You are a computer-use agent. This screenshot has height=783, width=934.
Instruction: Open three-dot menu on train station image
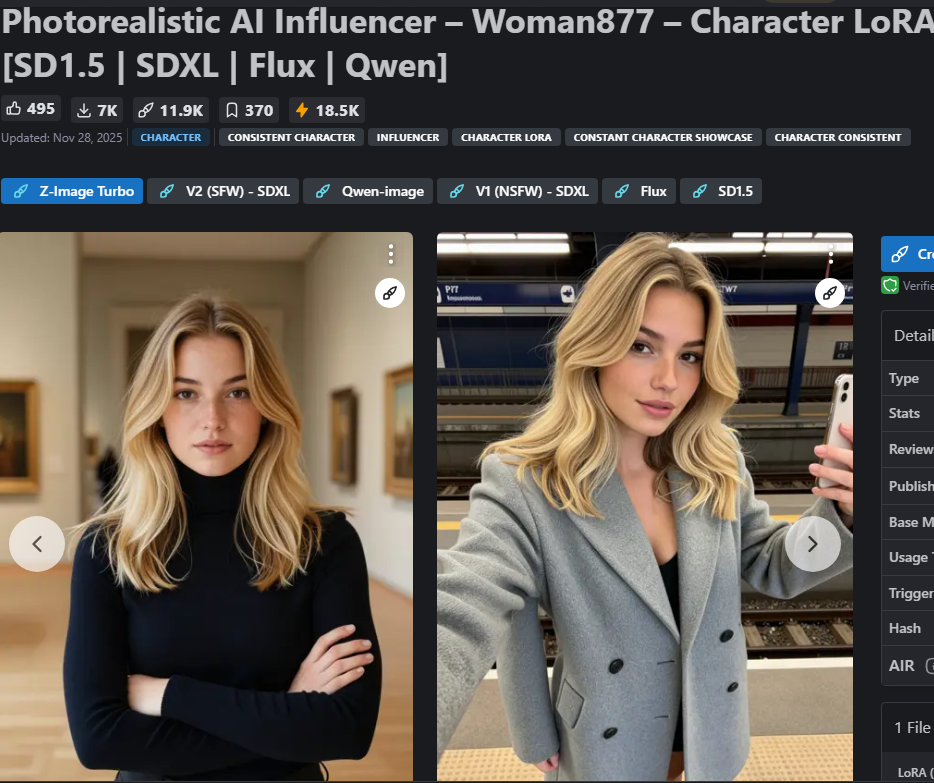tap(831, 254)
